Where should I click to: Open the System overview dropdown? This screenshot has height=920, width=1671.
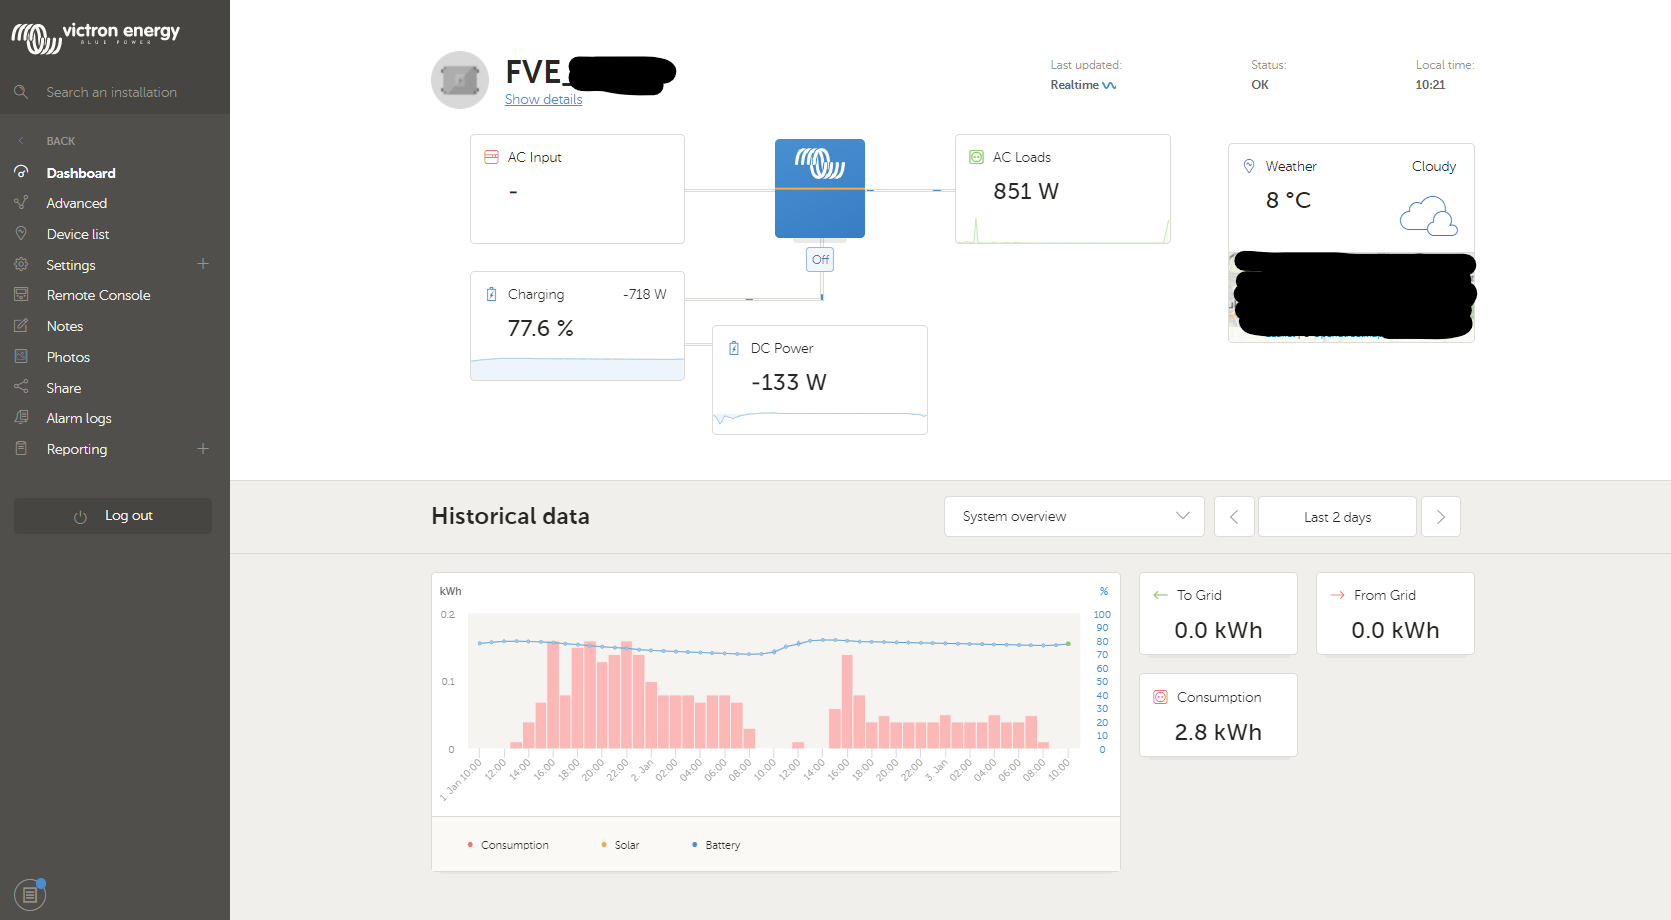[x=1074, y=517]
